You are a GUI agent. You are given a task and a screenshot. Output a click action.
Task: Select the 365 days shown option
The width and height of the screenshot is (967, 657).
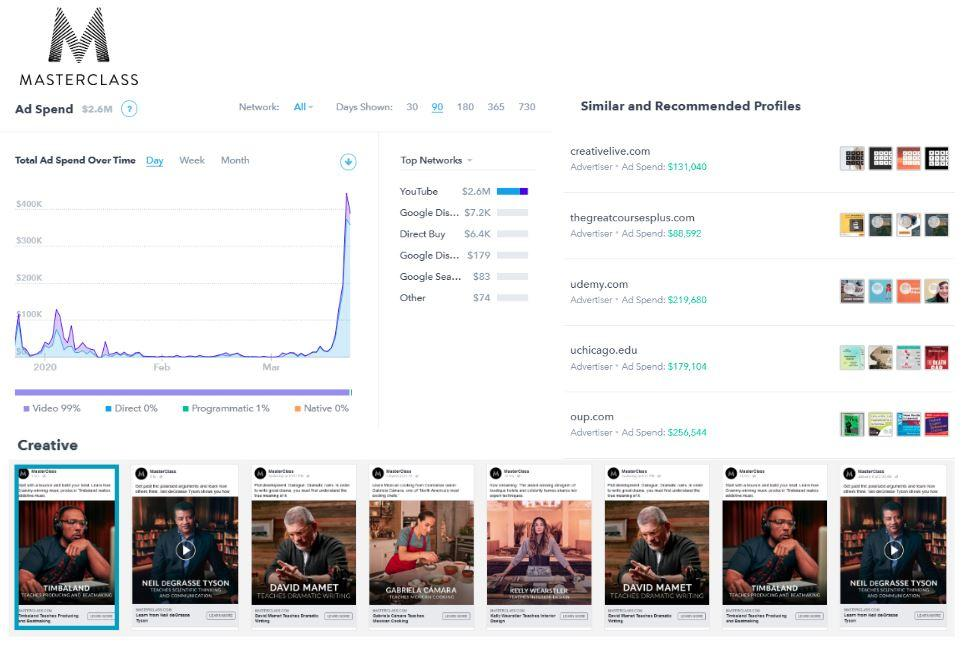[x=496, y=107]
